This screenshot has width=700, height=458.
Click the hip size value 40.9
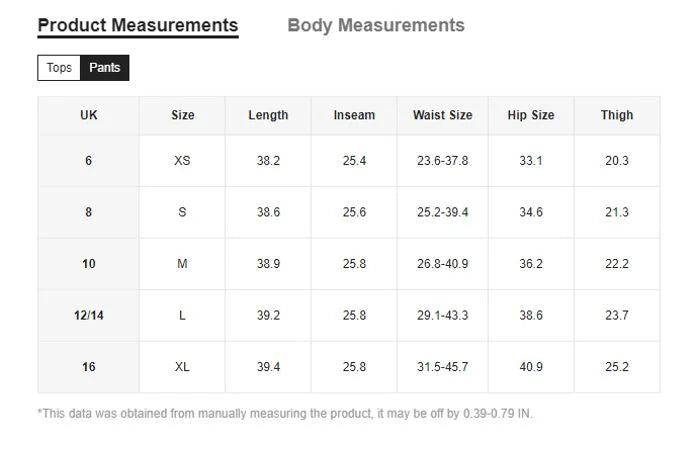tap(530, 367)
